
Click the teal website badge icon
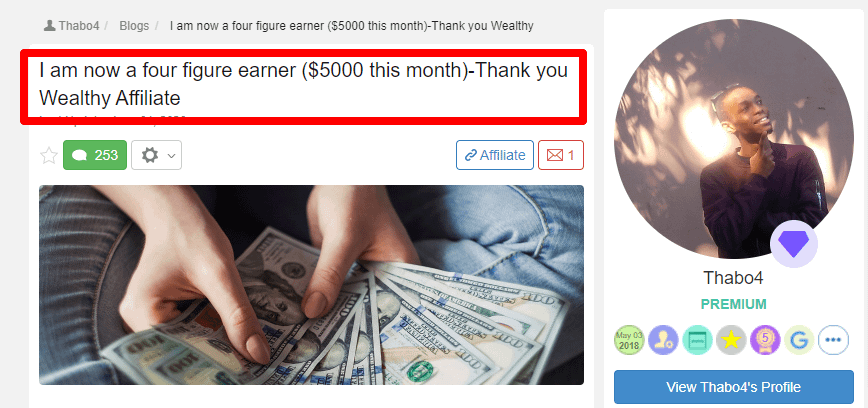[697, 340]
